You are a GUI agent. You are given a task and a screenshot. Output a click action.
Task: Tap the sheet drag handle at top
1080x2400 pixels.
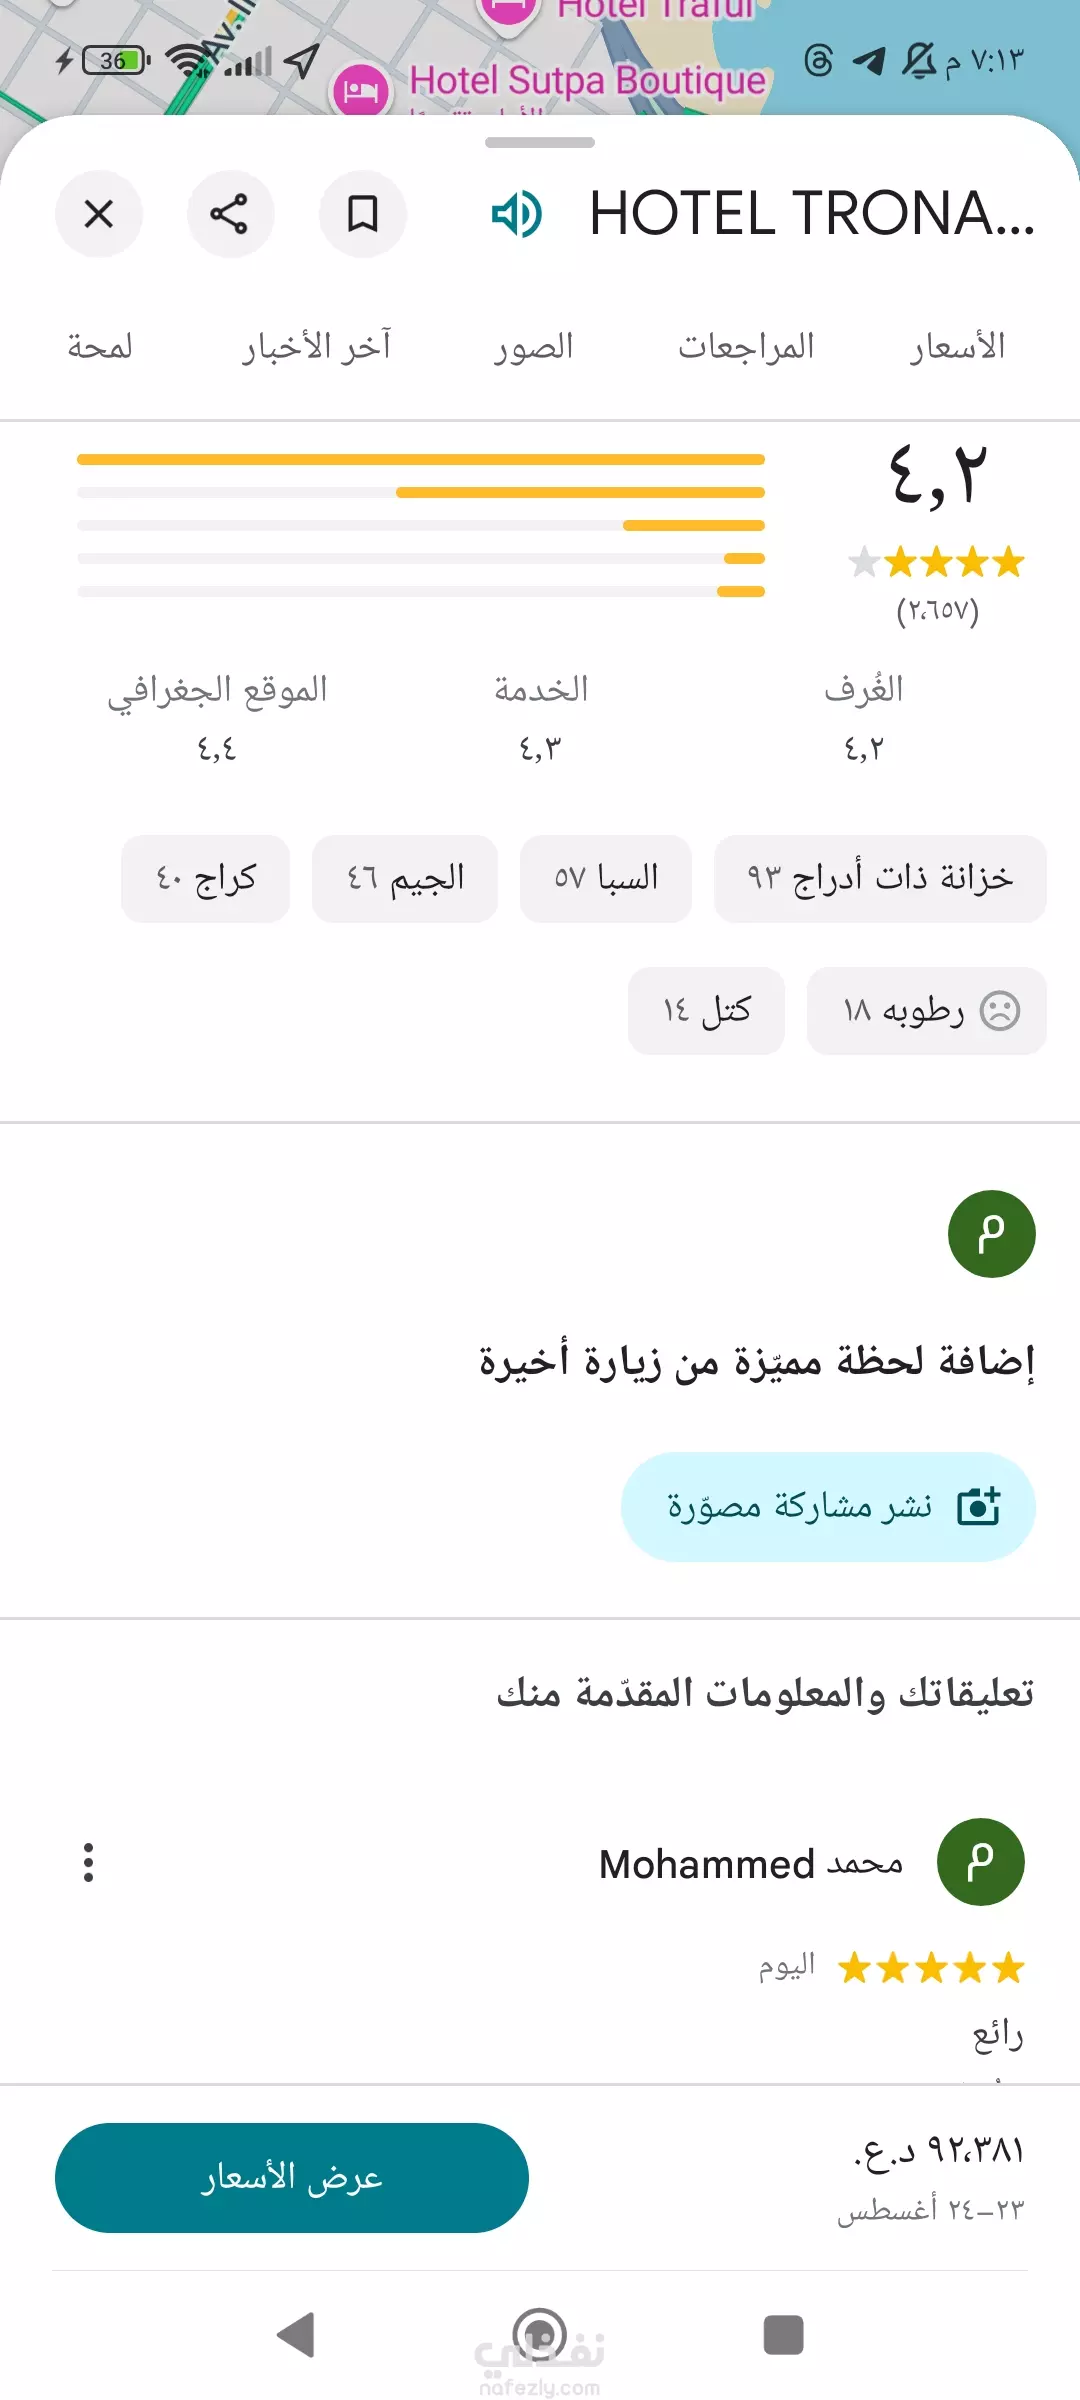pos(540,142)
